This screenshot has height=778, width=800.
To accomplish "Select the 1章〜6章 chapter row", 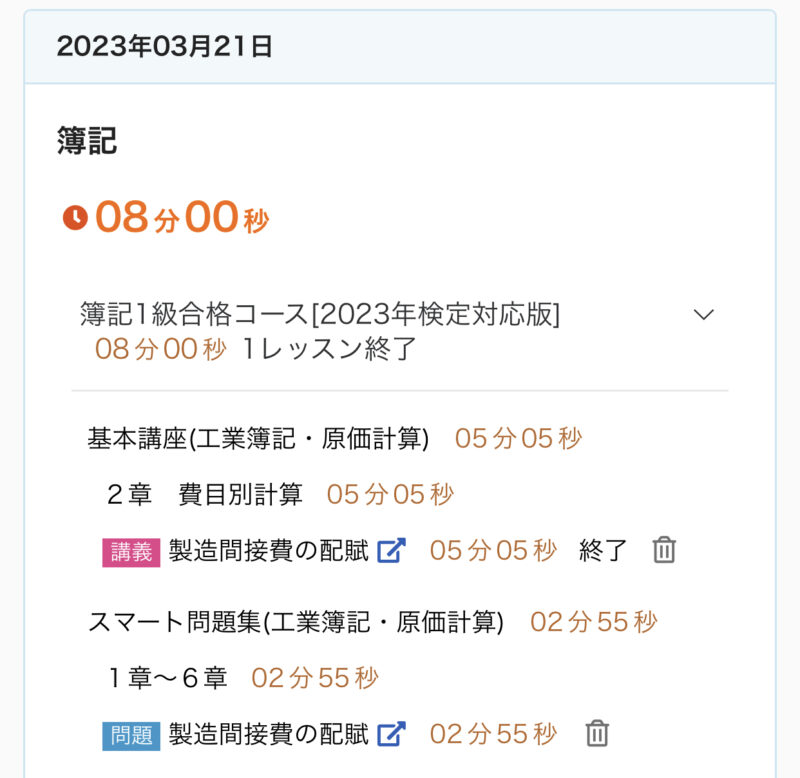I will coord(168,678).
